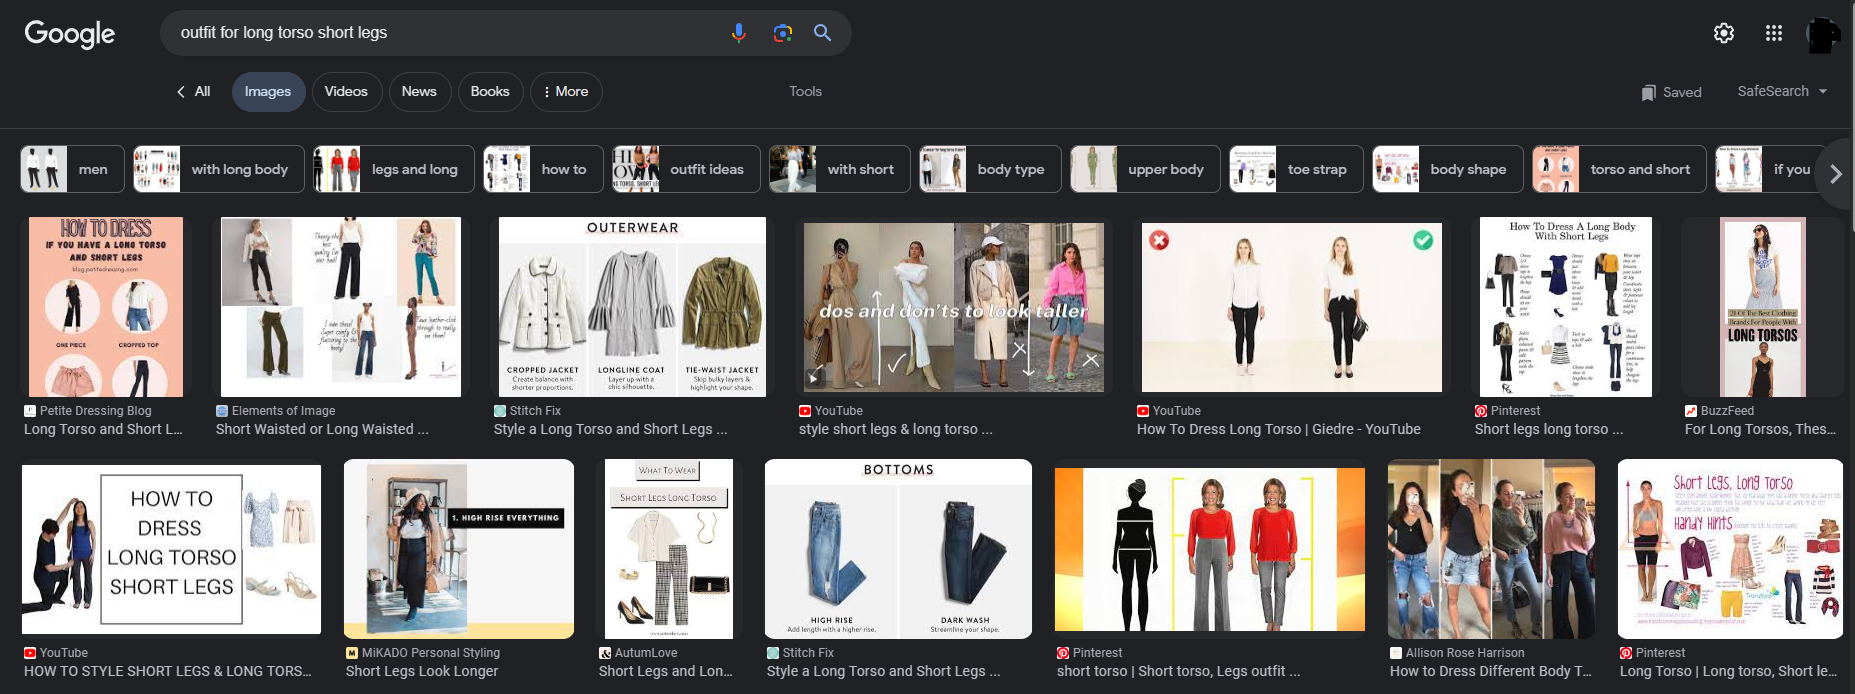The width and height of the screenshot is (1855, 694).
Task: Open the Google account avatar
Action: (1822, 35)
